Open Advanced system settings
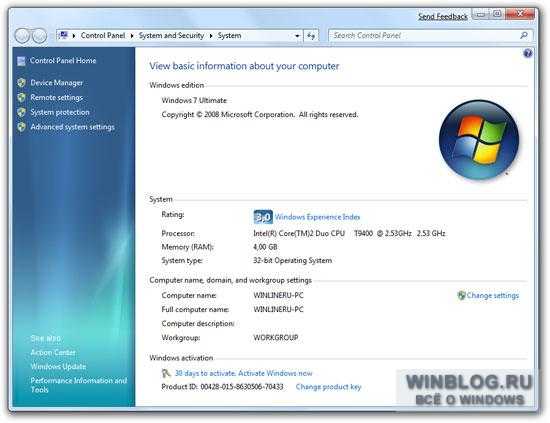Image resolution: width=550 pixels, height=423 pixels. coord(72,127)
